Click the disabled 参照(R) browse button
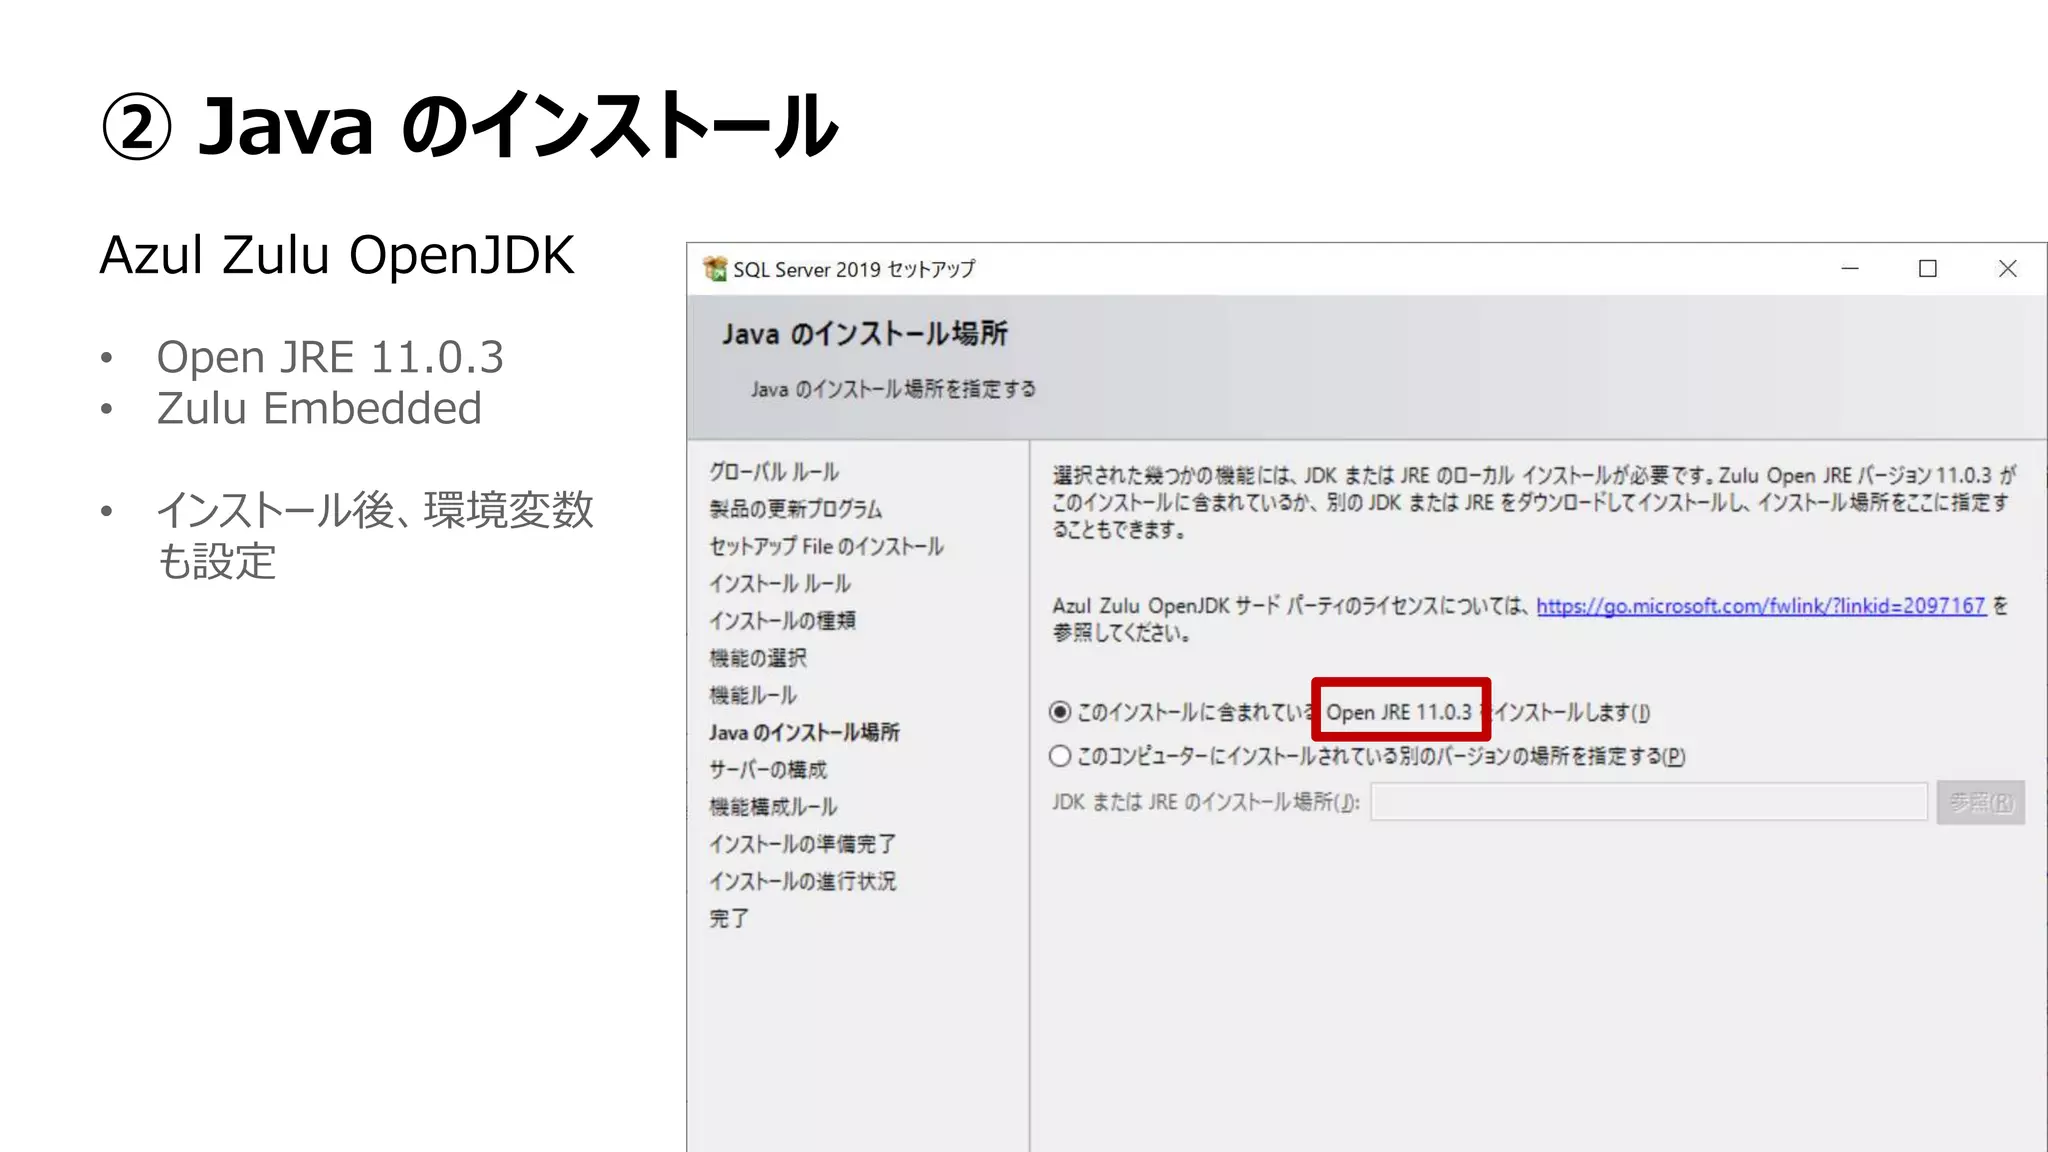Viewport: 2048px width, 1152px height. (1980, 802)
